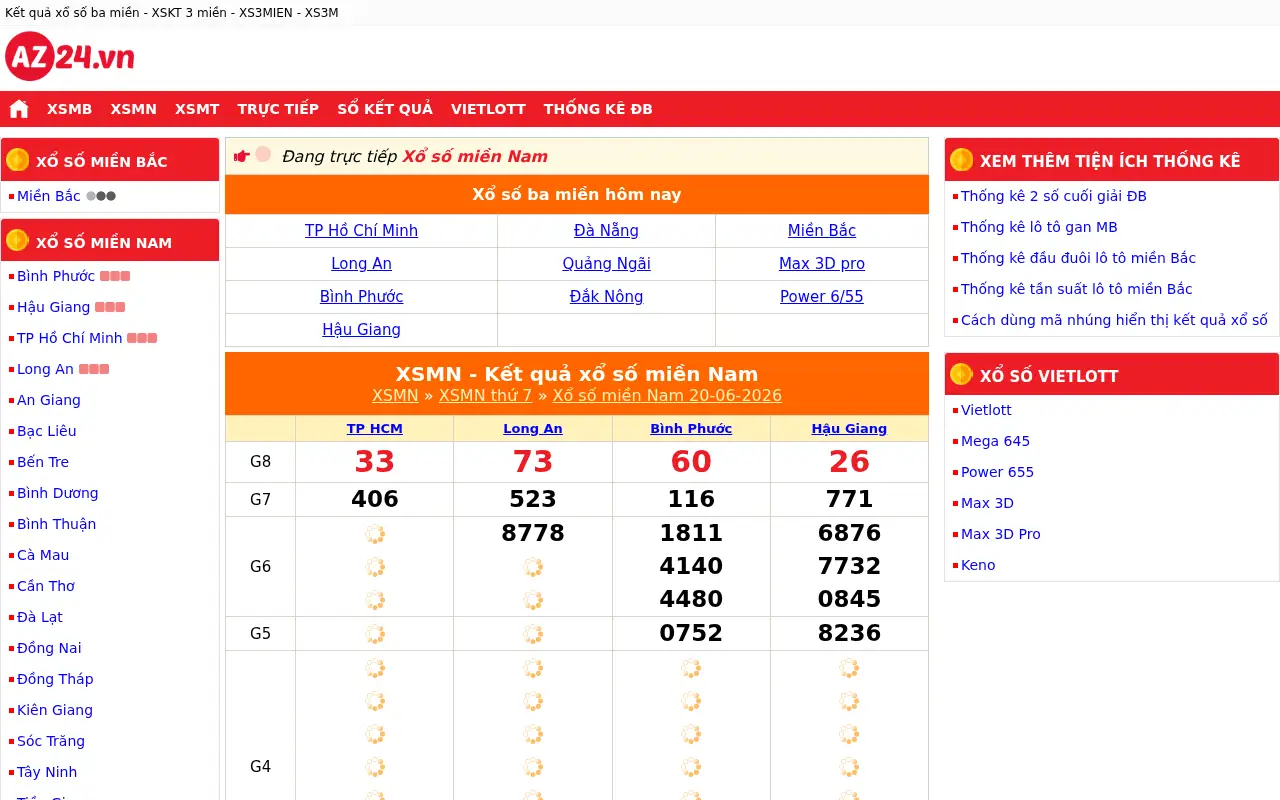Open Đồng Tháp in sidebar

[x=55, y=679]
